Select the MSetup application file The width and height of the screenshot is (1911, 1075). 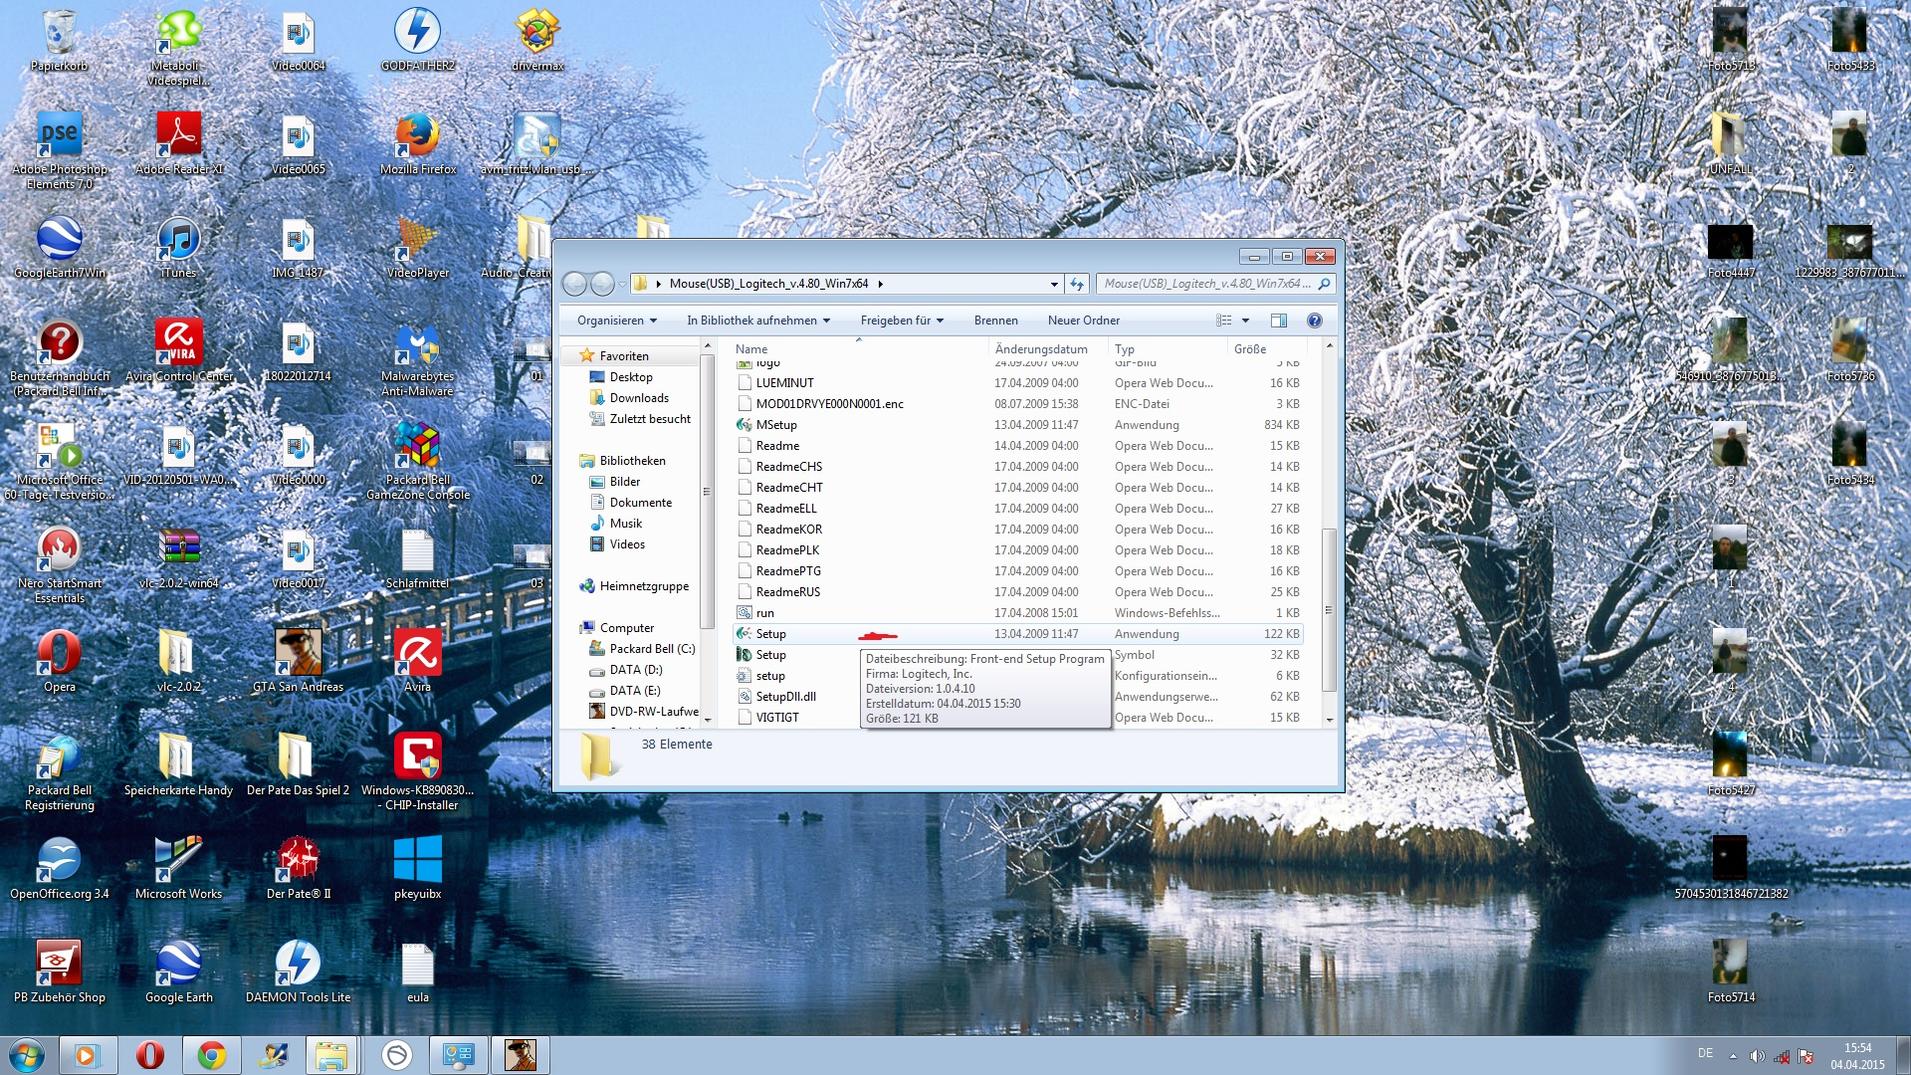pos(1018,425)
